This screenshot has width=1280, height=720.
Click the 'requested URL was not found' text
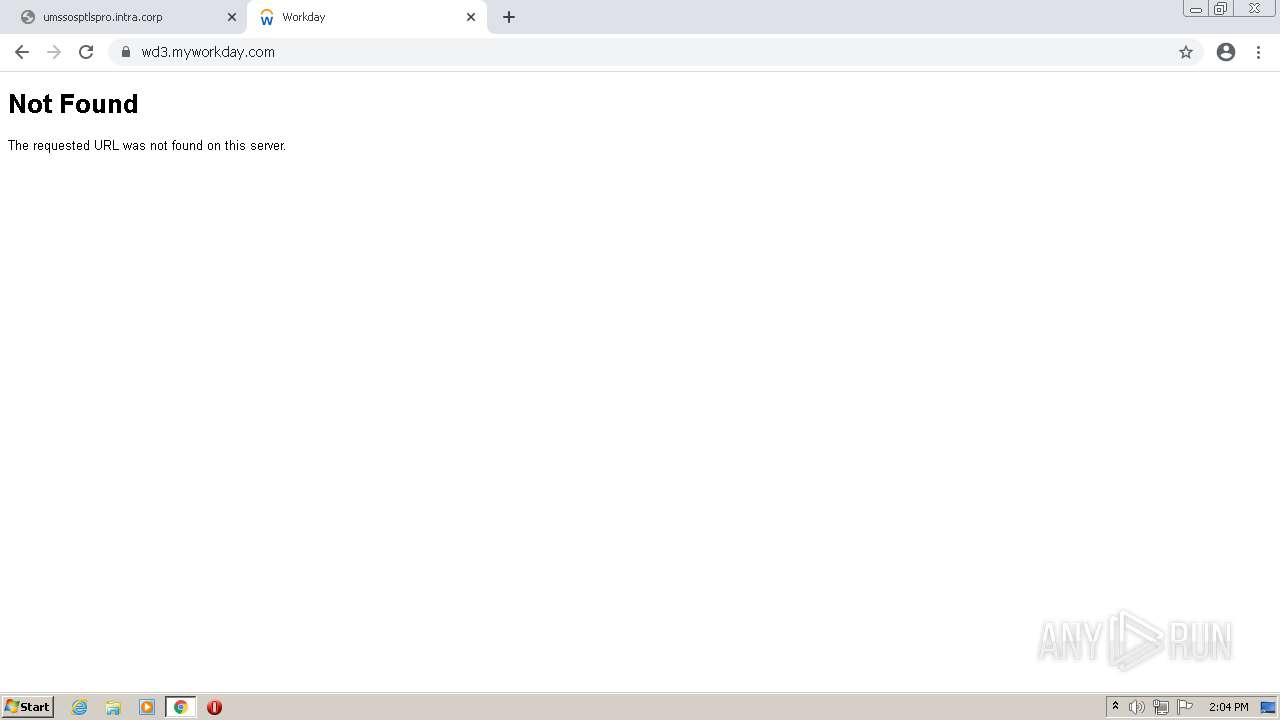[x=146, y=146]
